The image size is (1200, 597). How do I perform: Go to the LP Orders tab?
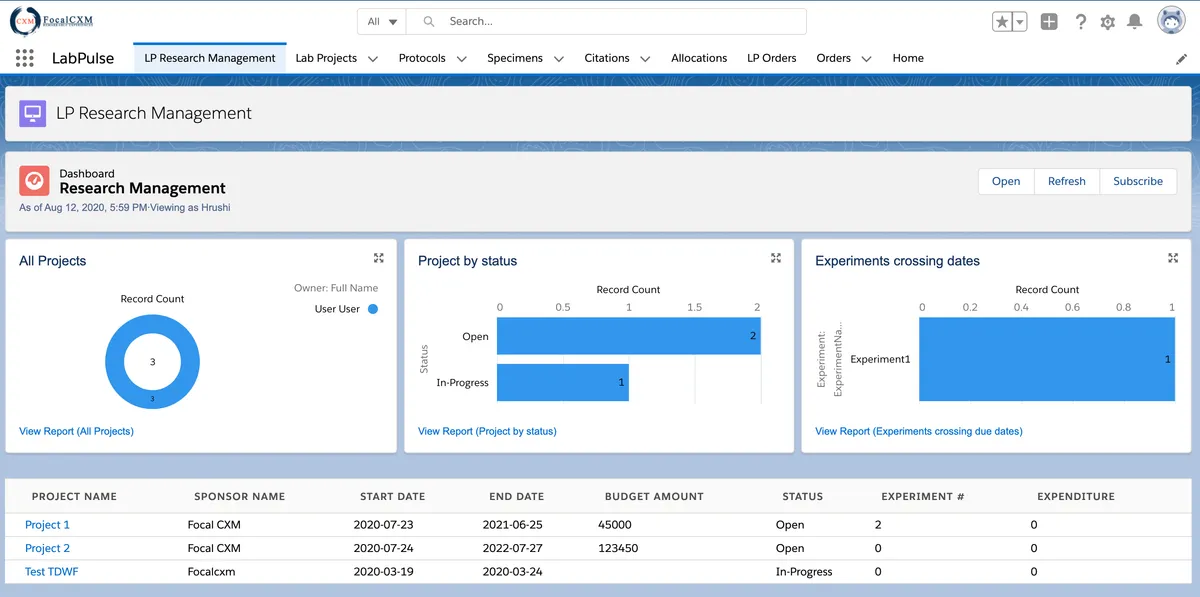point(772,58)
